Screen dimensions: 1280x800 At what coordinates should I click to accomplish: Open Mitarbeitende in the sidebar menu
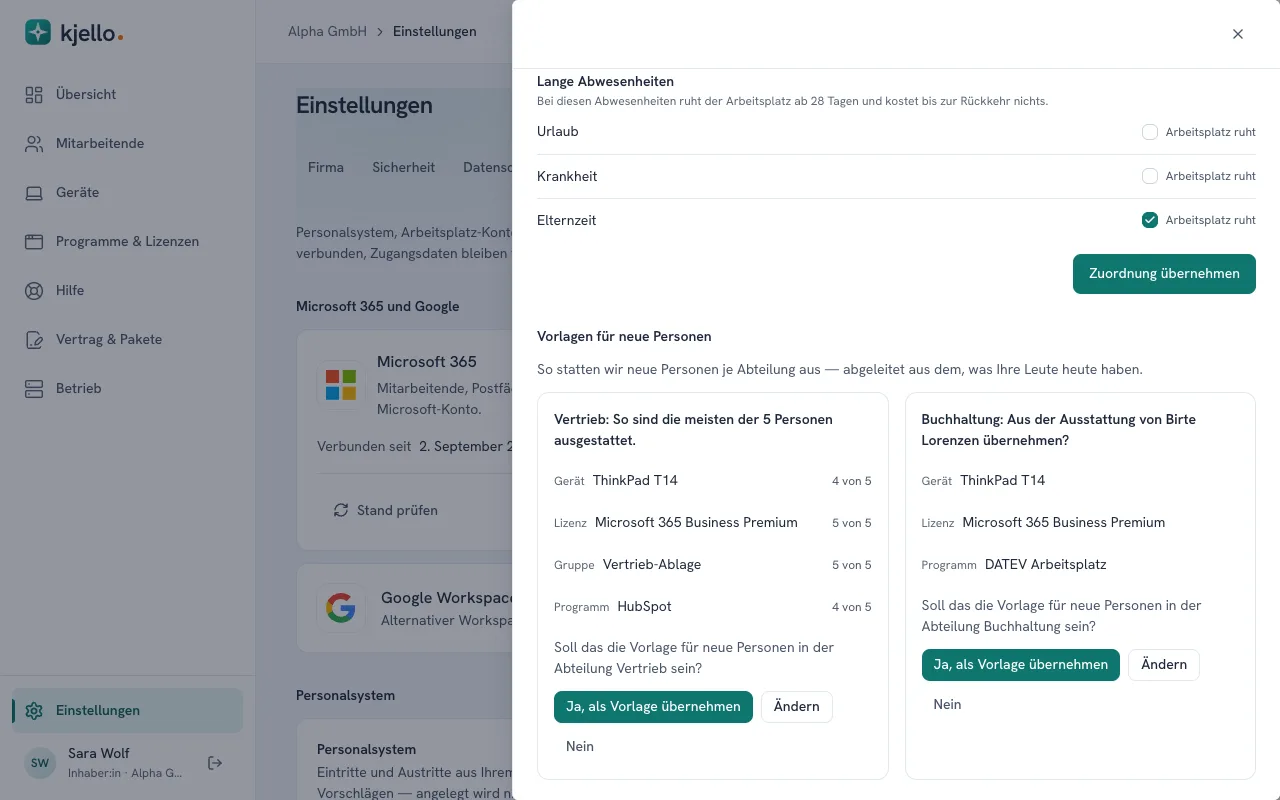click(x=127, y=144)
